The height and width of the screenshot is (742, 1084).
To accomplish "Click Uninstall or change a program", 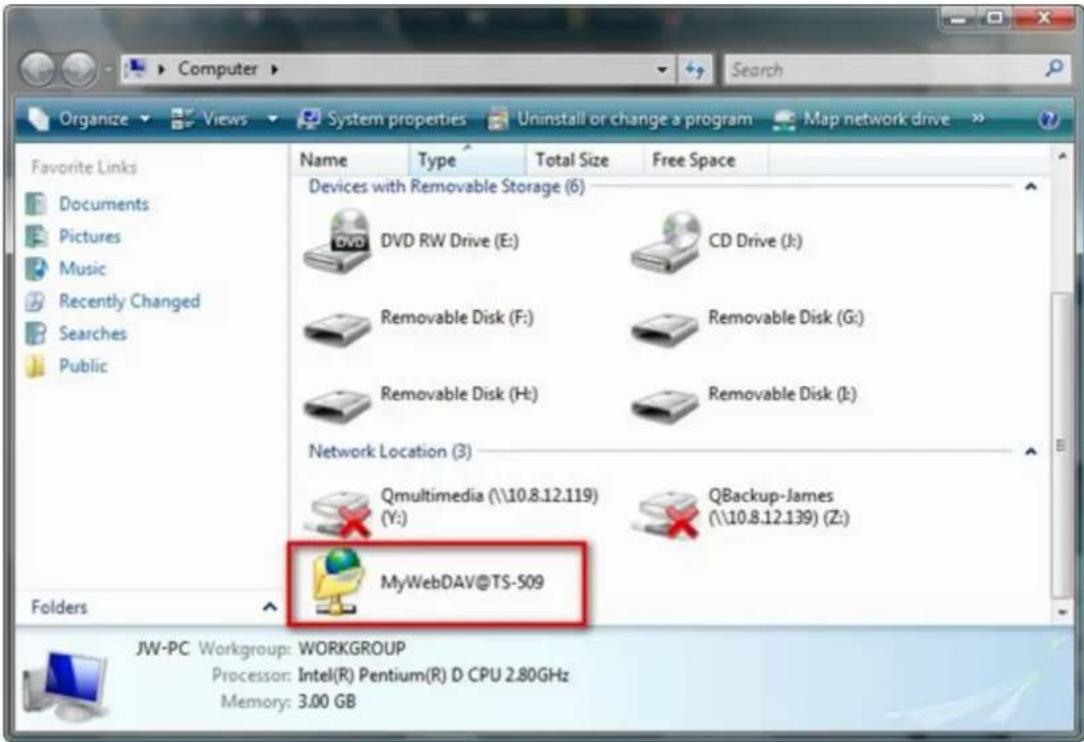I will pos(620,120).
